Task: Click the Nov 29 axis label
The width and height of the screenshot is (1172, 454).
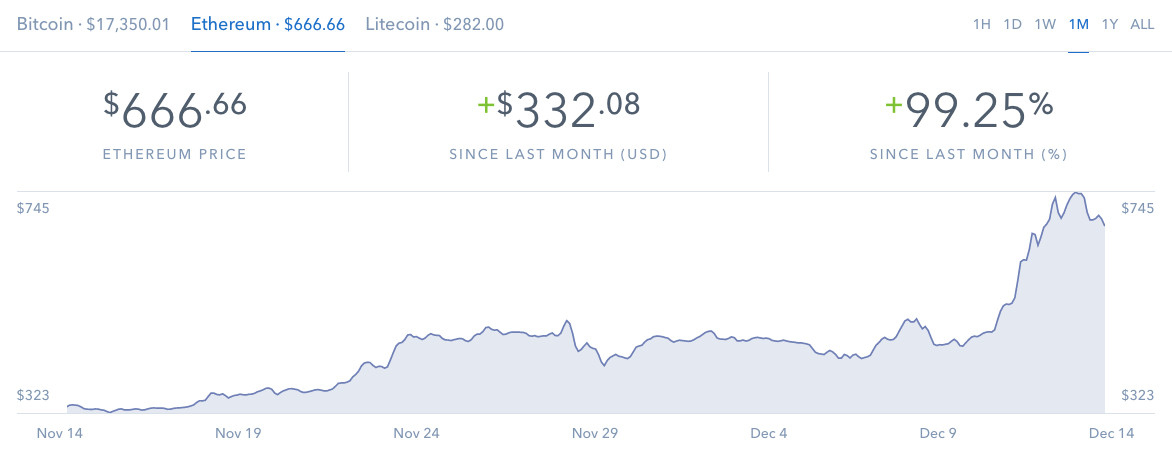Action: tap(596, 434)
